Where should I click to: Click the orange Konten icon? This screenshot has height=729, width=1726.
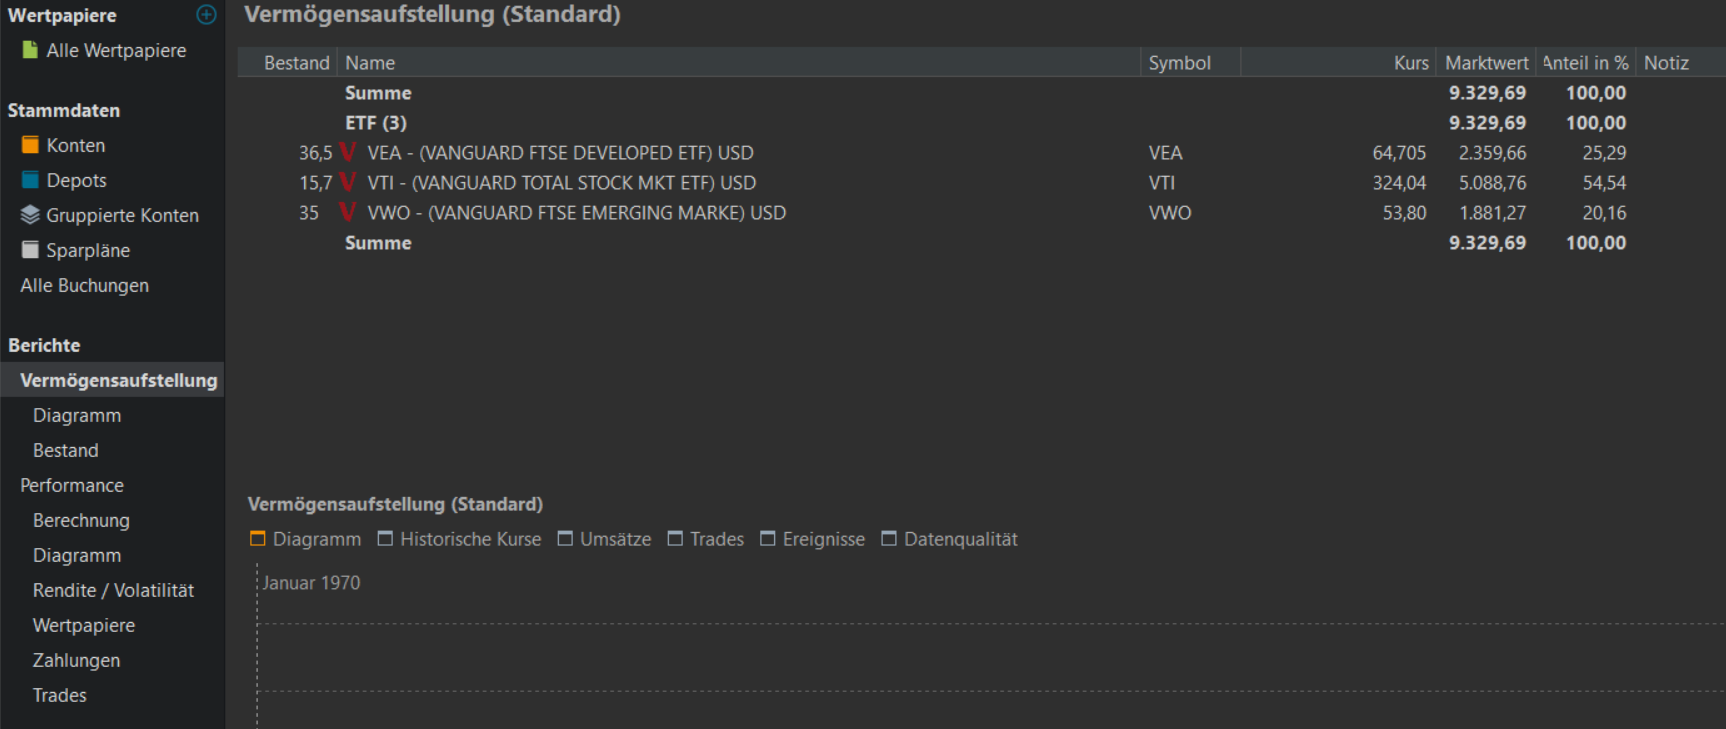click(x=30, y=145)
